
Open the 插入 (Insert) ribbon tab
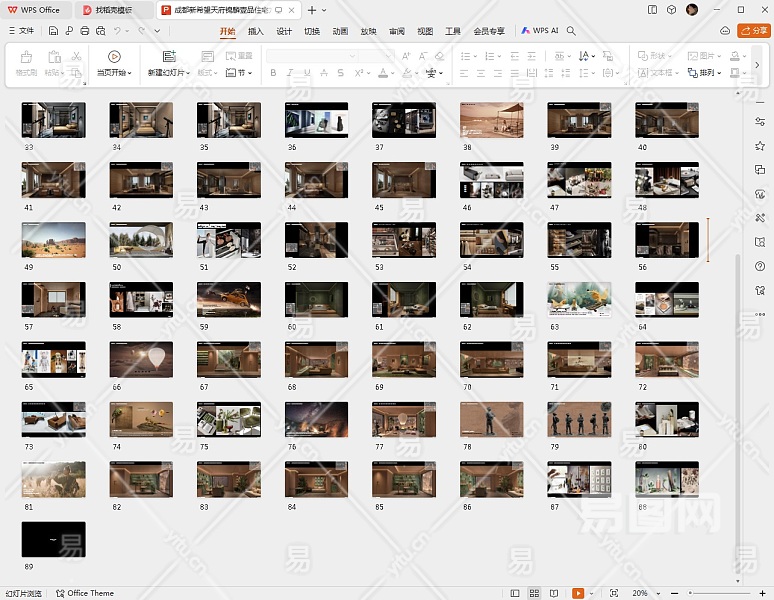pyautogui.click(x=256, y=31)
